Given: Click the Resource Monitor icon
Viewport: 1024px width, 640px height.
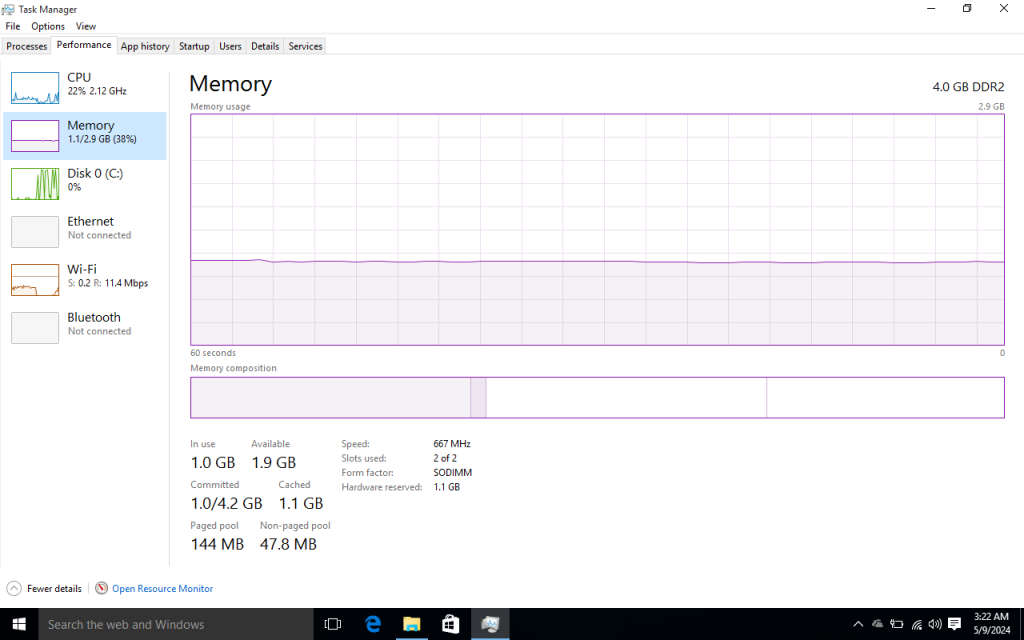Looking at the screenshot, I should pos(101,588).
